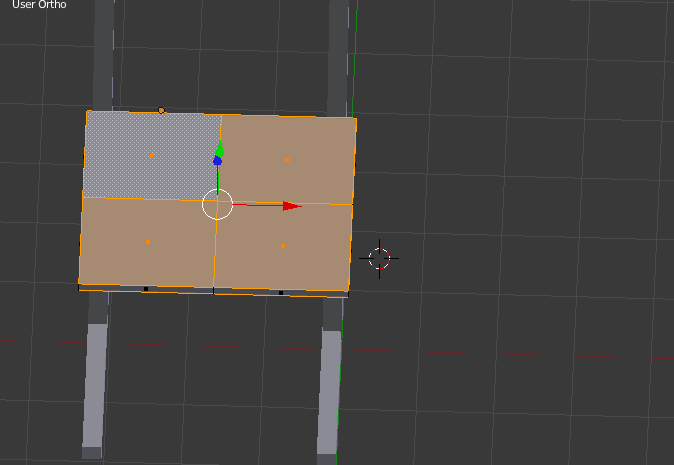Select the black face dot under the bottom-right seat face
This screenshot has width=674, height=465.
pos(281,293)
